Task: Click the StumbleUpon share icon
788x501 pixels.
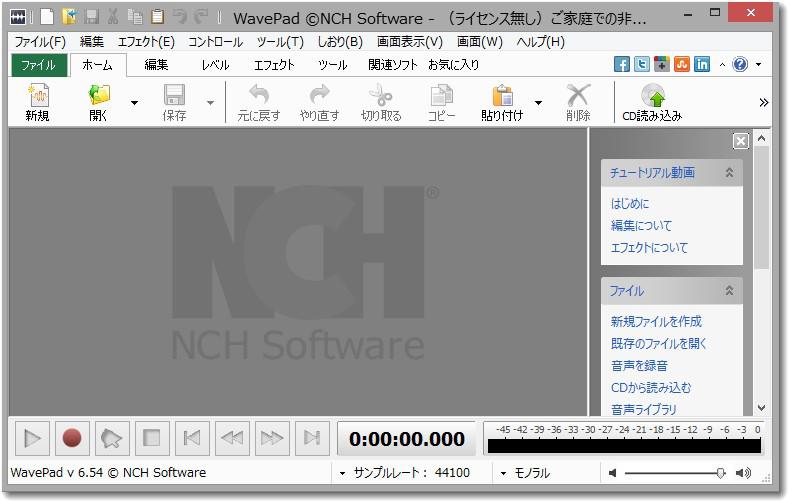Action: click(x=682, y=64)
